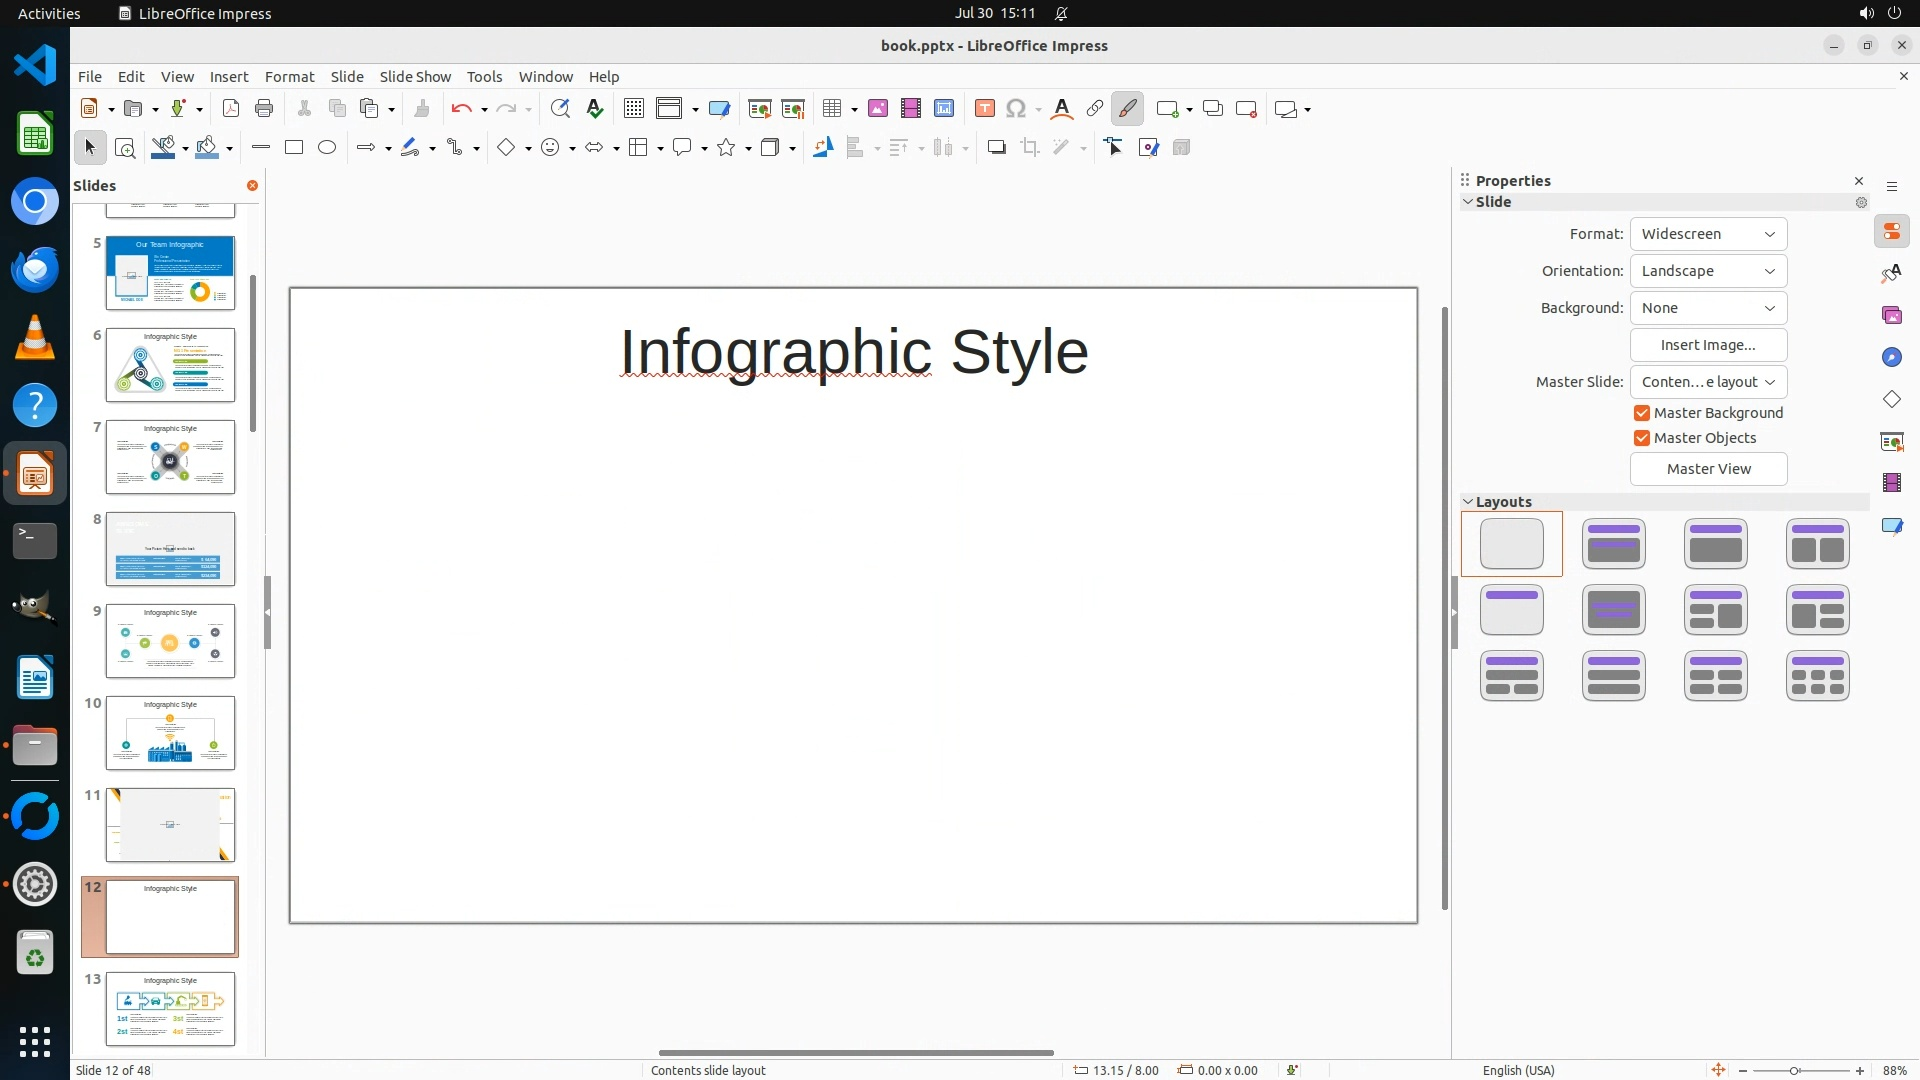Open the Slide Show menu
The height and width of the screenshot is (1080, 1920).
point(415,77)
